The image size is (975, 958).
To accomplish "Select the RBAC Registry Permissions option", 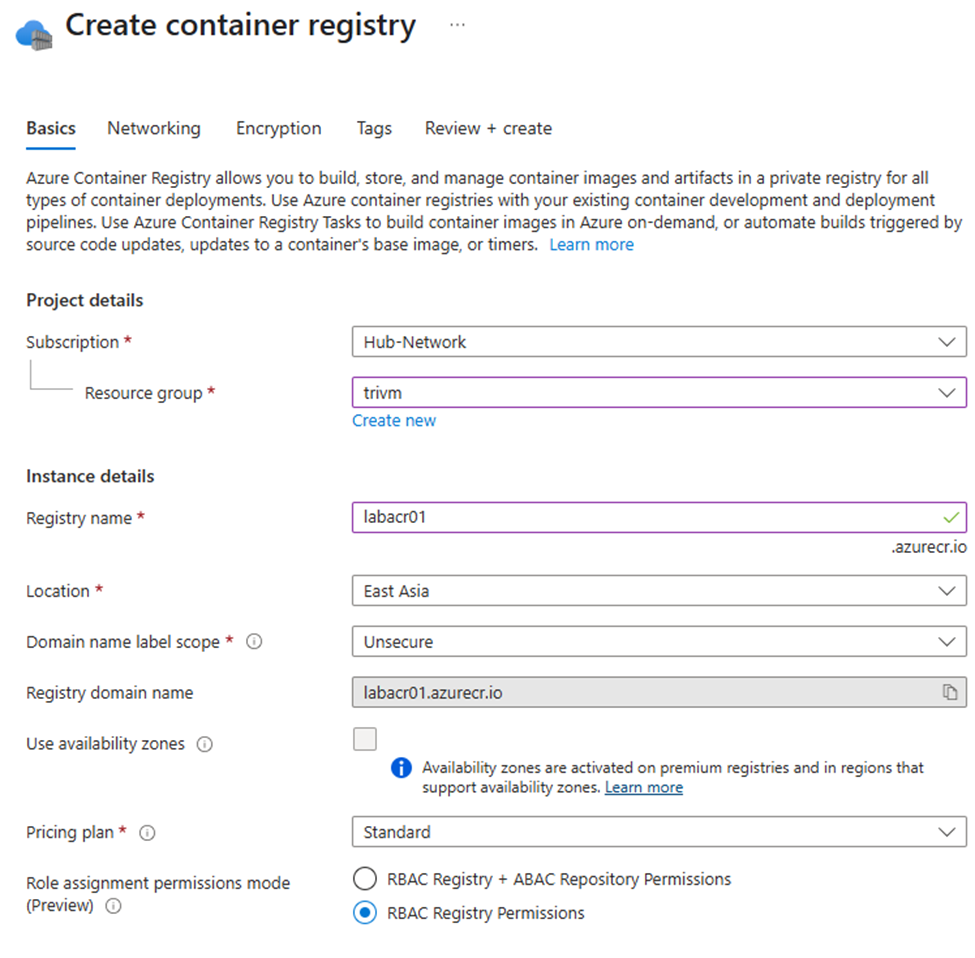I will (365, 913).
